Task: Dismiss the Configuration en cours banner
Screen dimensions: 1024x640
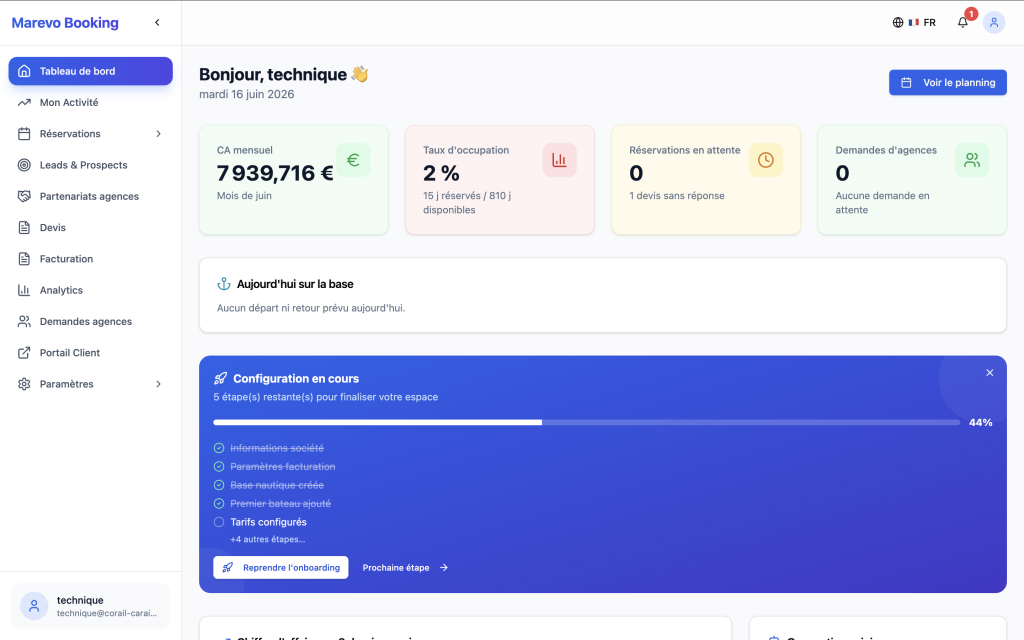Action: 989,373
